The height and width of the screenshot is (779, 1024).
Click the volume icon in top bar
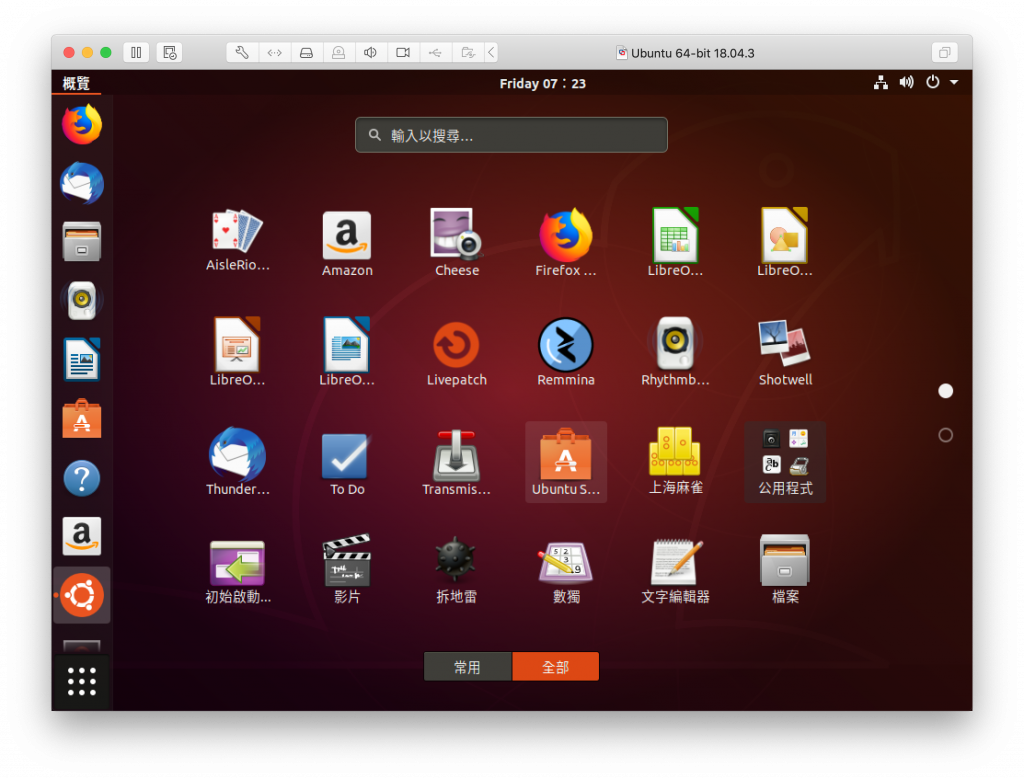coord(906,83)
